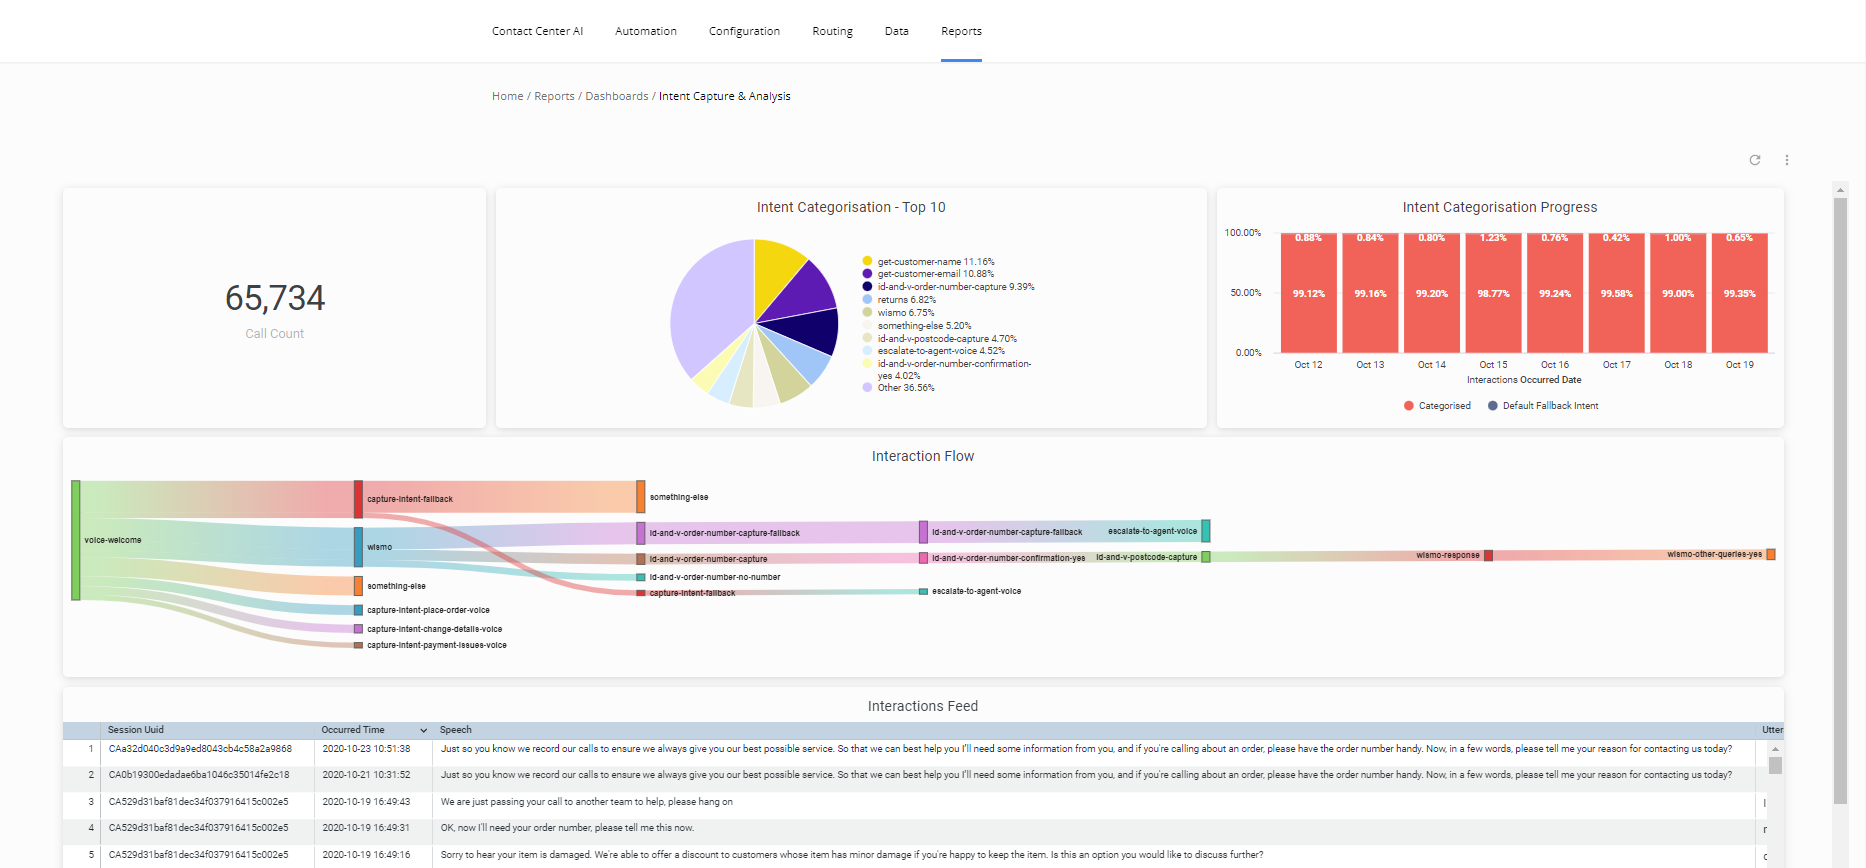Click capture-intent-change-details-voice node label

point(434,629)
